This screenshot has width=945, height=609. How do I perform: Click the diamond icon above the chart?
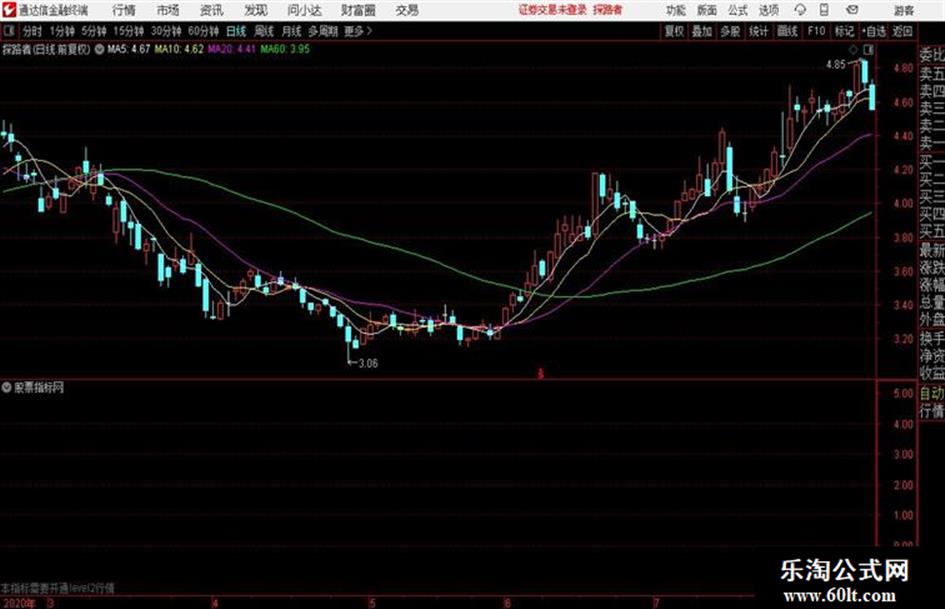[853, 49]
